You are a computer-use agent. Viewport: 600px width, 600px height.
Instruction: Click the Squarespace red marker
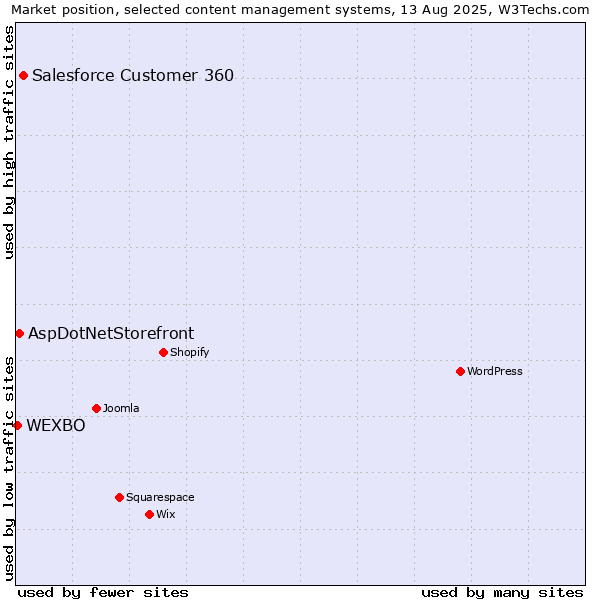[119, 497]
